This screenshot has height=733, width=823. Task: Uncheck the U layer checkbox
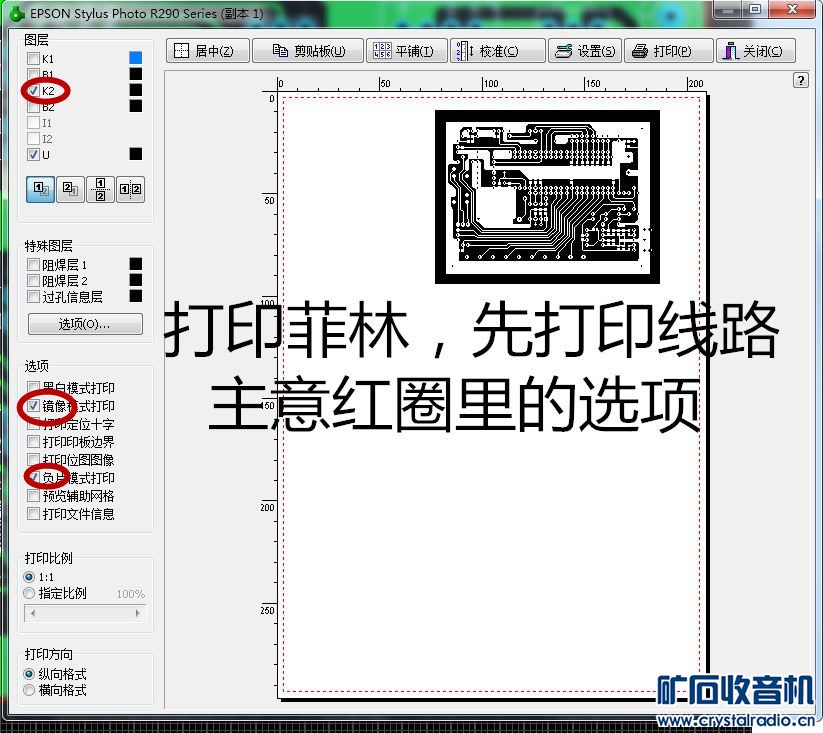click(x=33, y=154)
